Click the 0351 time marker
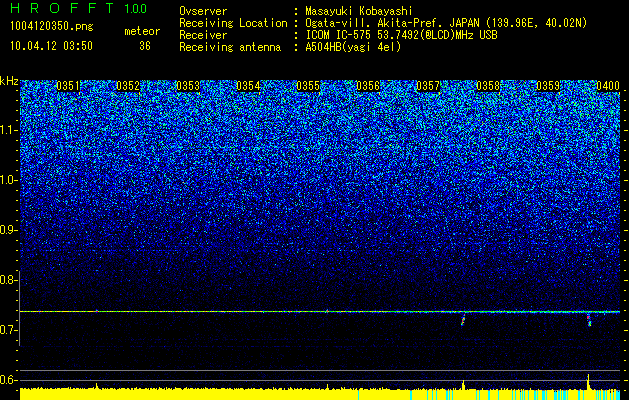Image resolution: width=629 pixels, height=400 pixels. click(68, 86)
